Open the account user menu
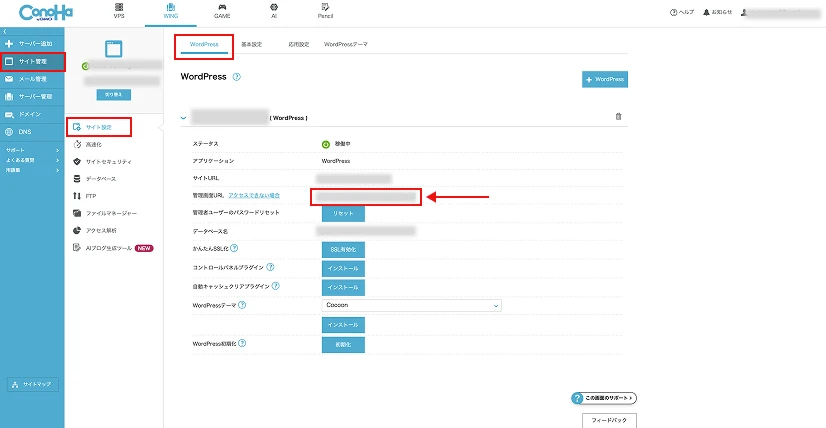Screen dimensions: 826x428 [x=780, y=12]
